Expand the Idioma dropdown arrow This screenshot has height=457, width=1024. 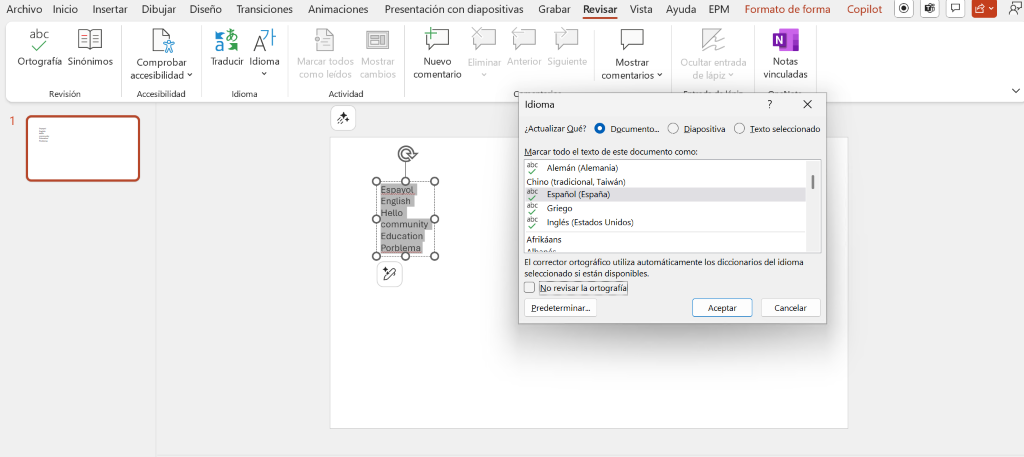pos(264,73)
